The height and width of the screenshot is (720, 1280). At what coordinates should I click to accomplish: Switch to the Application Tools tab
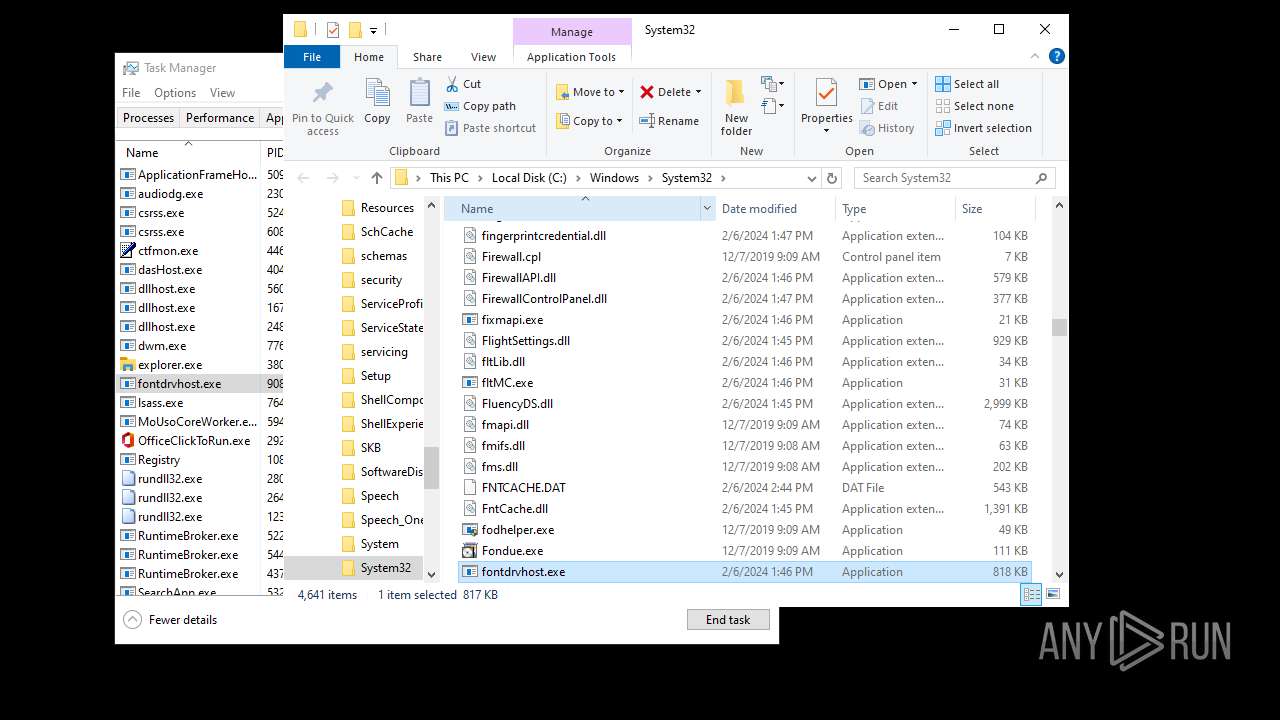tap(571, 57)
